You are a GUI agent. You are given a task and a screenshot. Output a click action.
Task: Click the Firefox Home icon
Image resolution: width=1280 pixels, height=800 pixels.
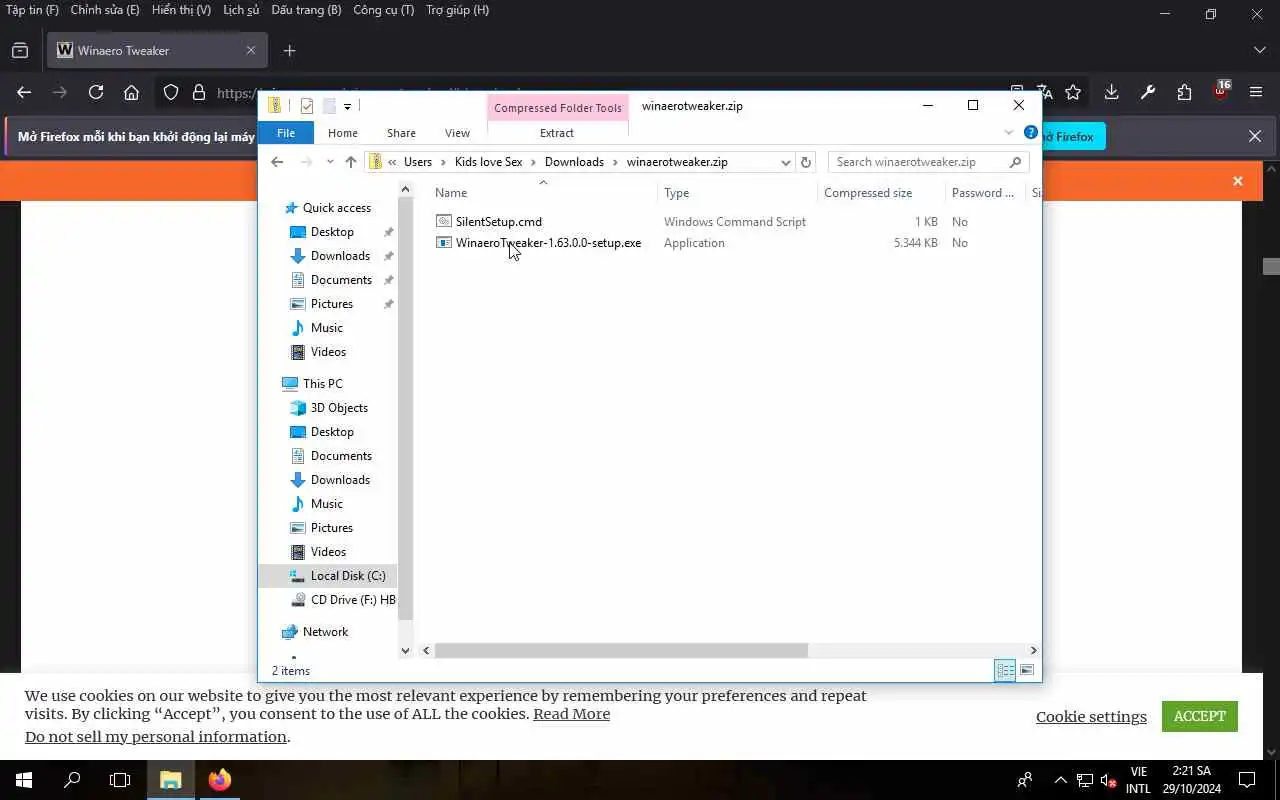pos(131,92)
